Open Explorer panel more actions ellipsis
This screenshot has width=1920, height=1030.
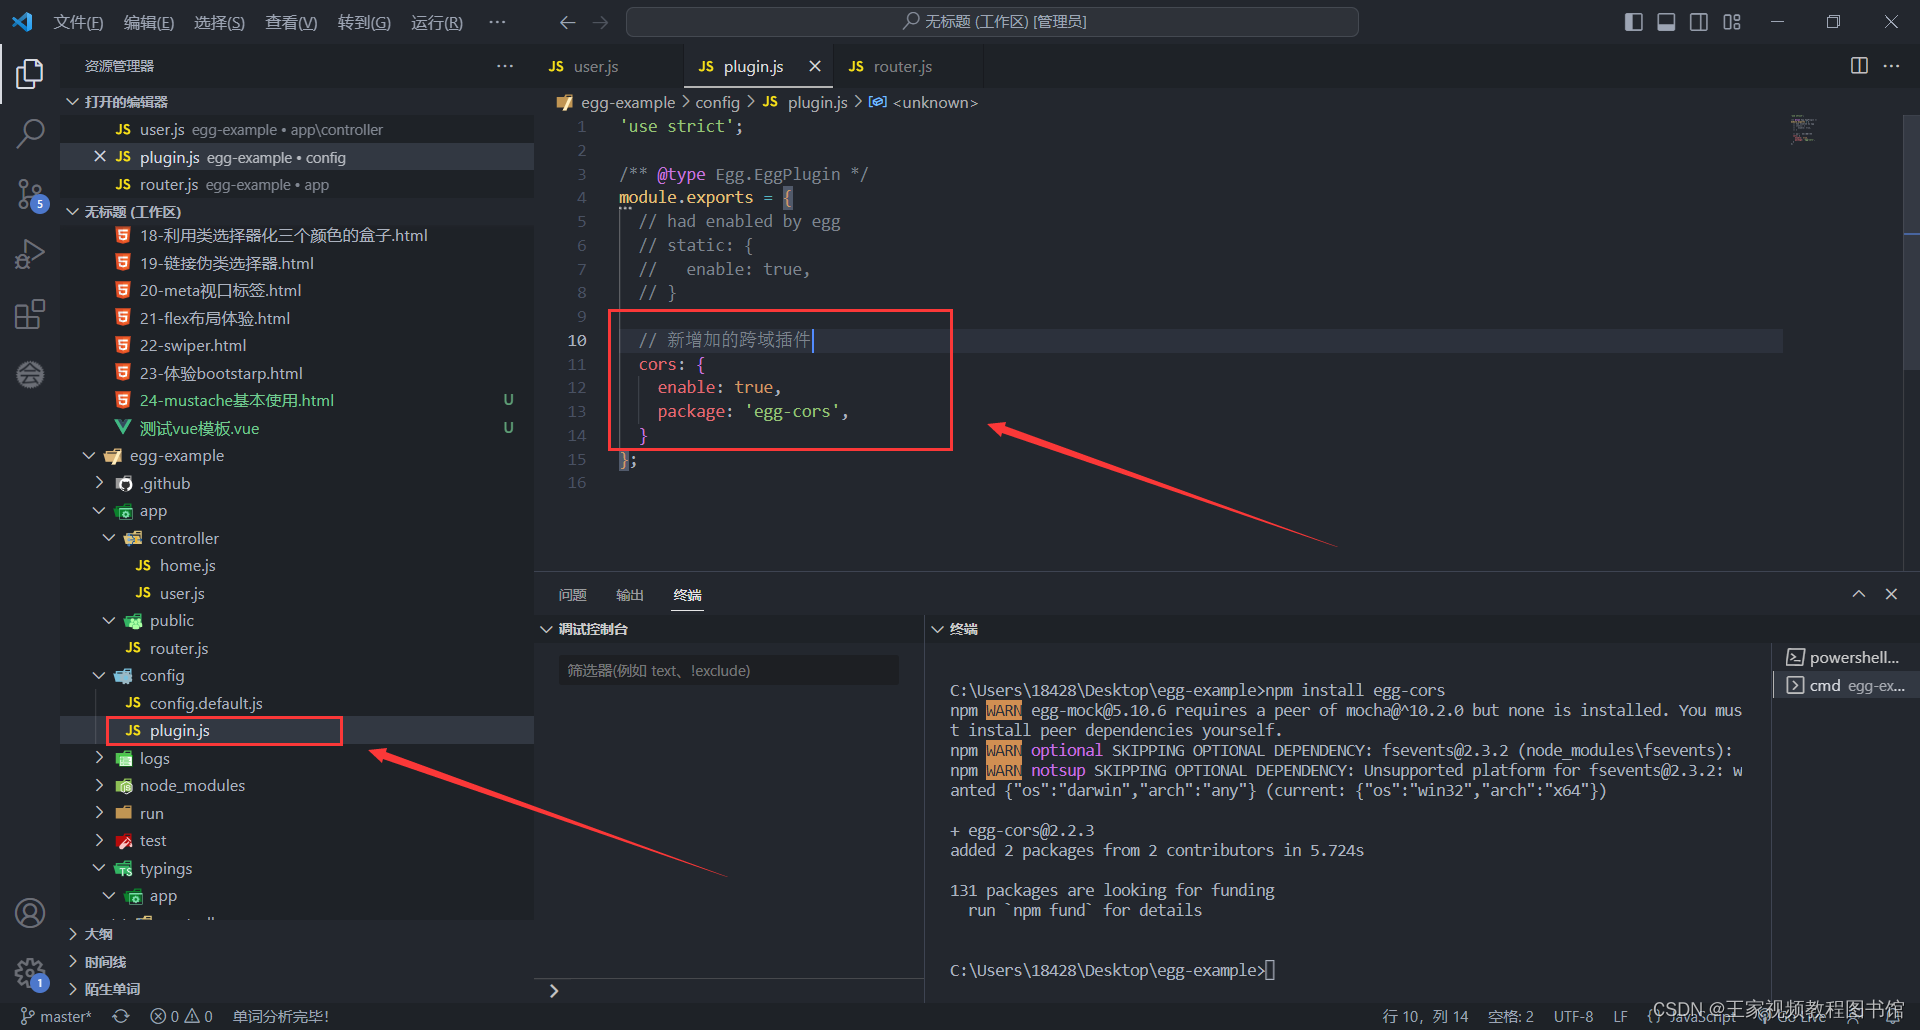tap(505, 66)
